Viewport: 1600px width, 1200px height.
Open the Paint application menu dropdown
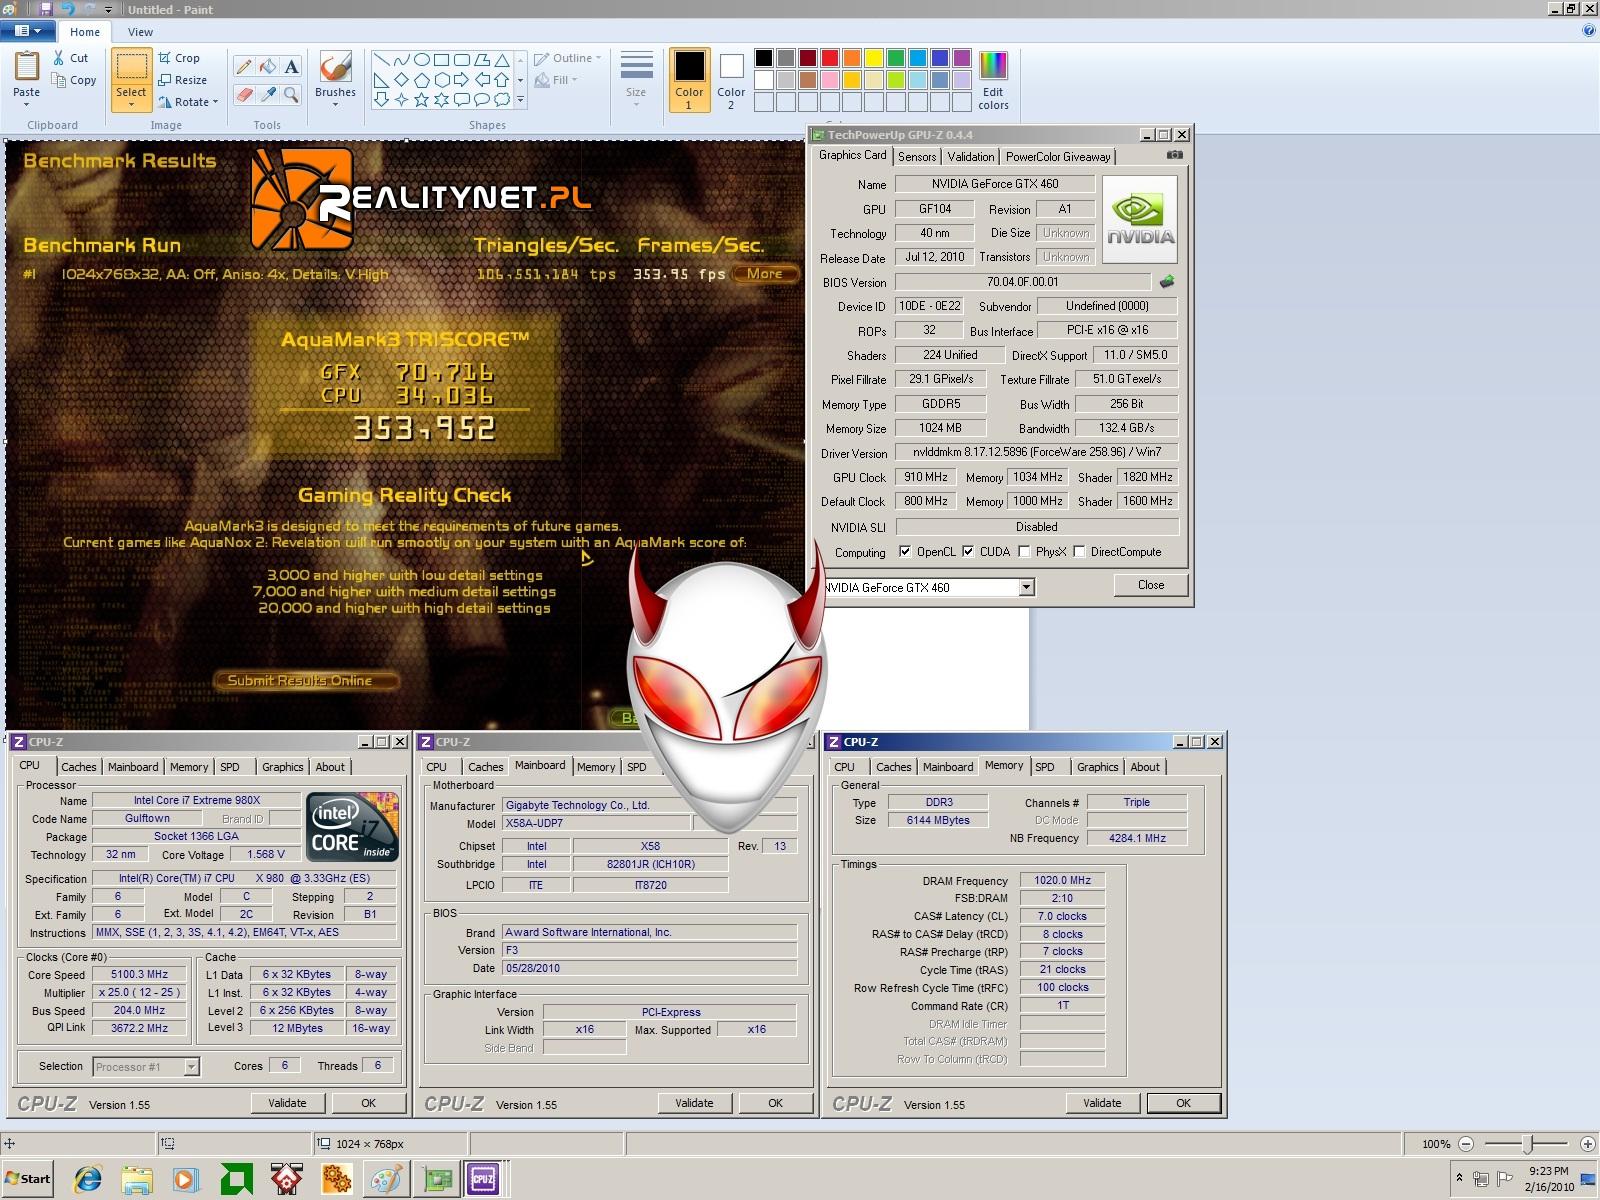[28, 31]
